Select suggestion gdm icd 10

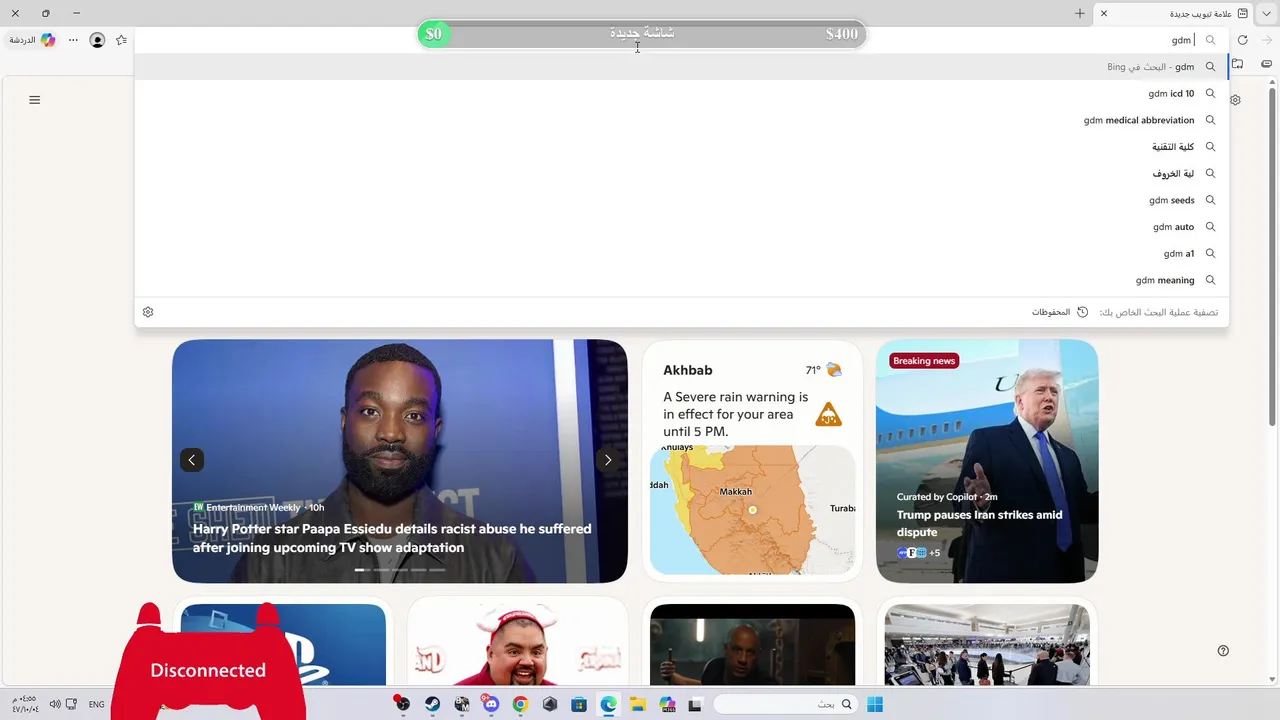pos(681,93)
